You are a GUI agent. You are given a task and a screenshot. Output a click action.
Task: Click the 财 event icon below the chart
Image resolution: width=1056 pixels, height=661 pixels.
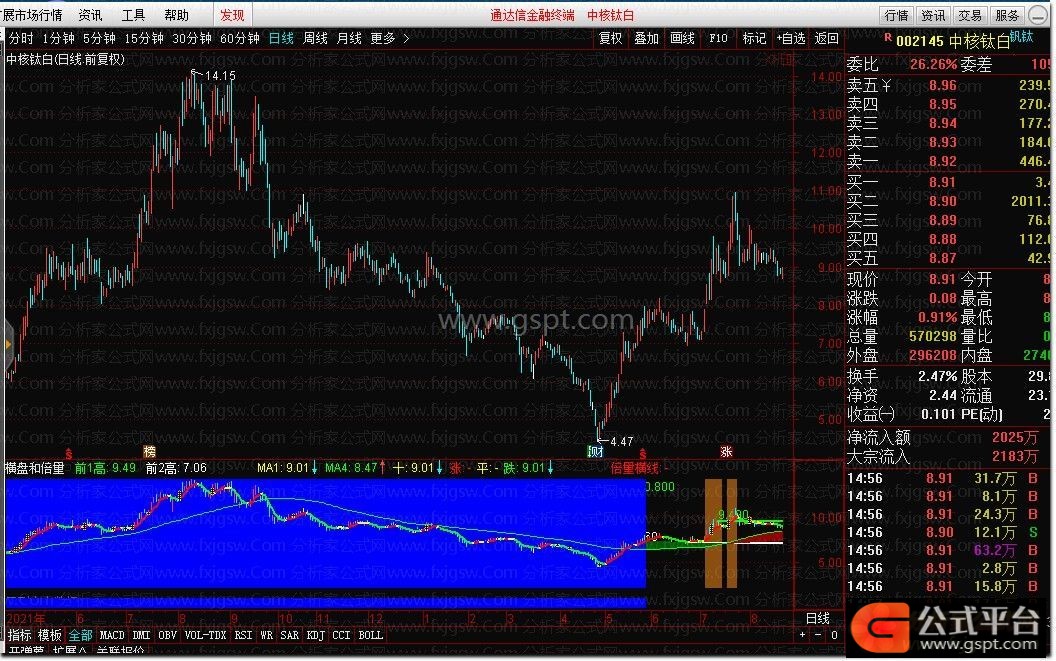[596, 451]
